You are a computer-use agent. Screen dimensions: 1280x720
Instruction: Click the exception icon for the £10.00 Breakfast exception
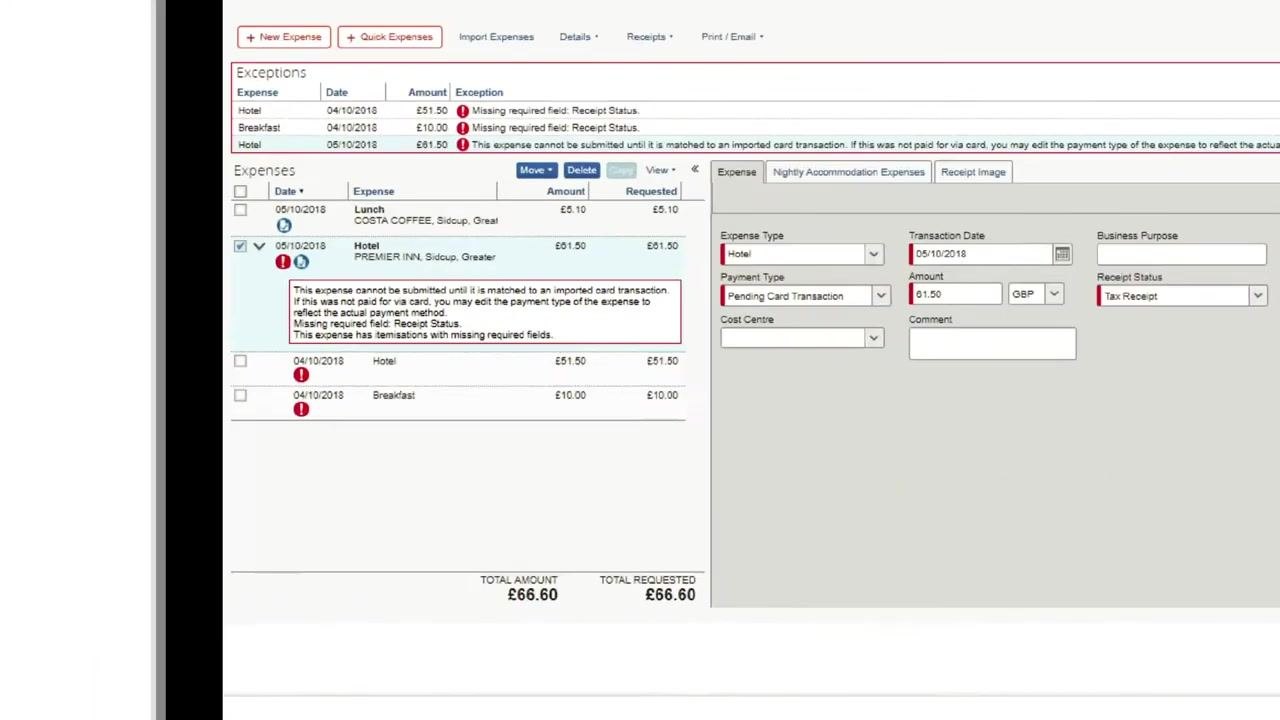462,128
